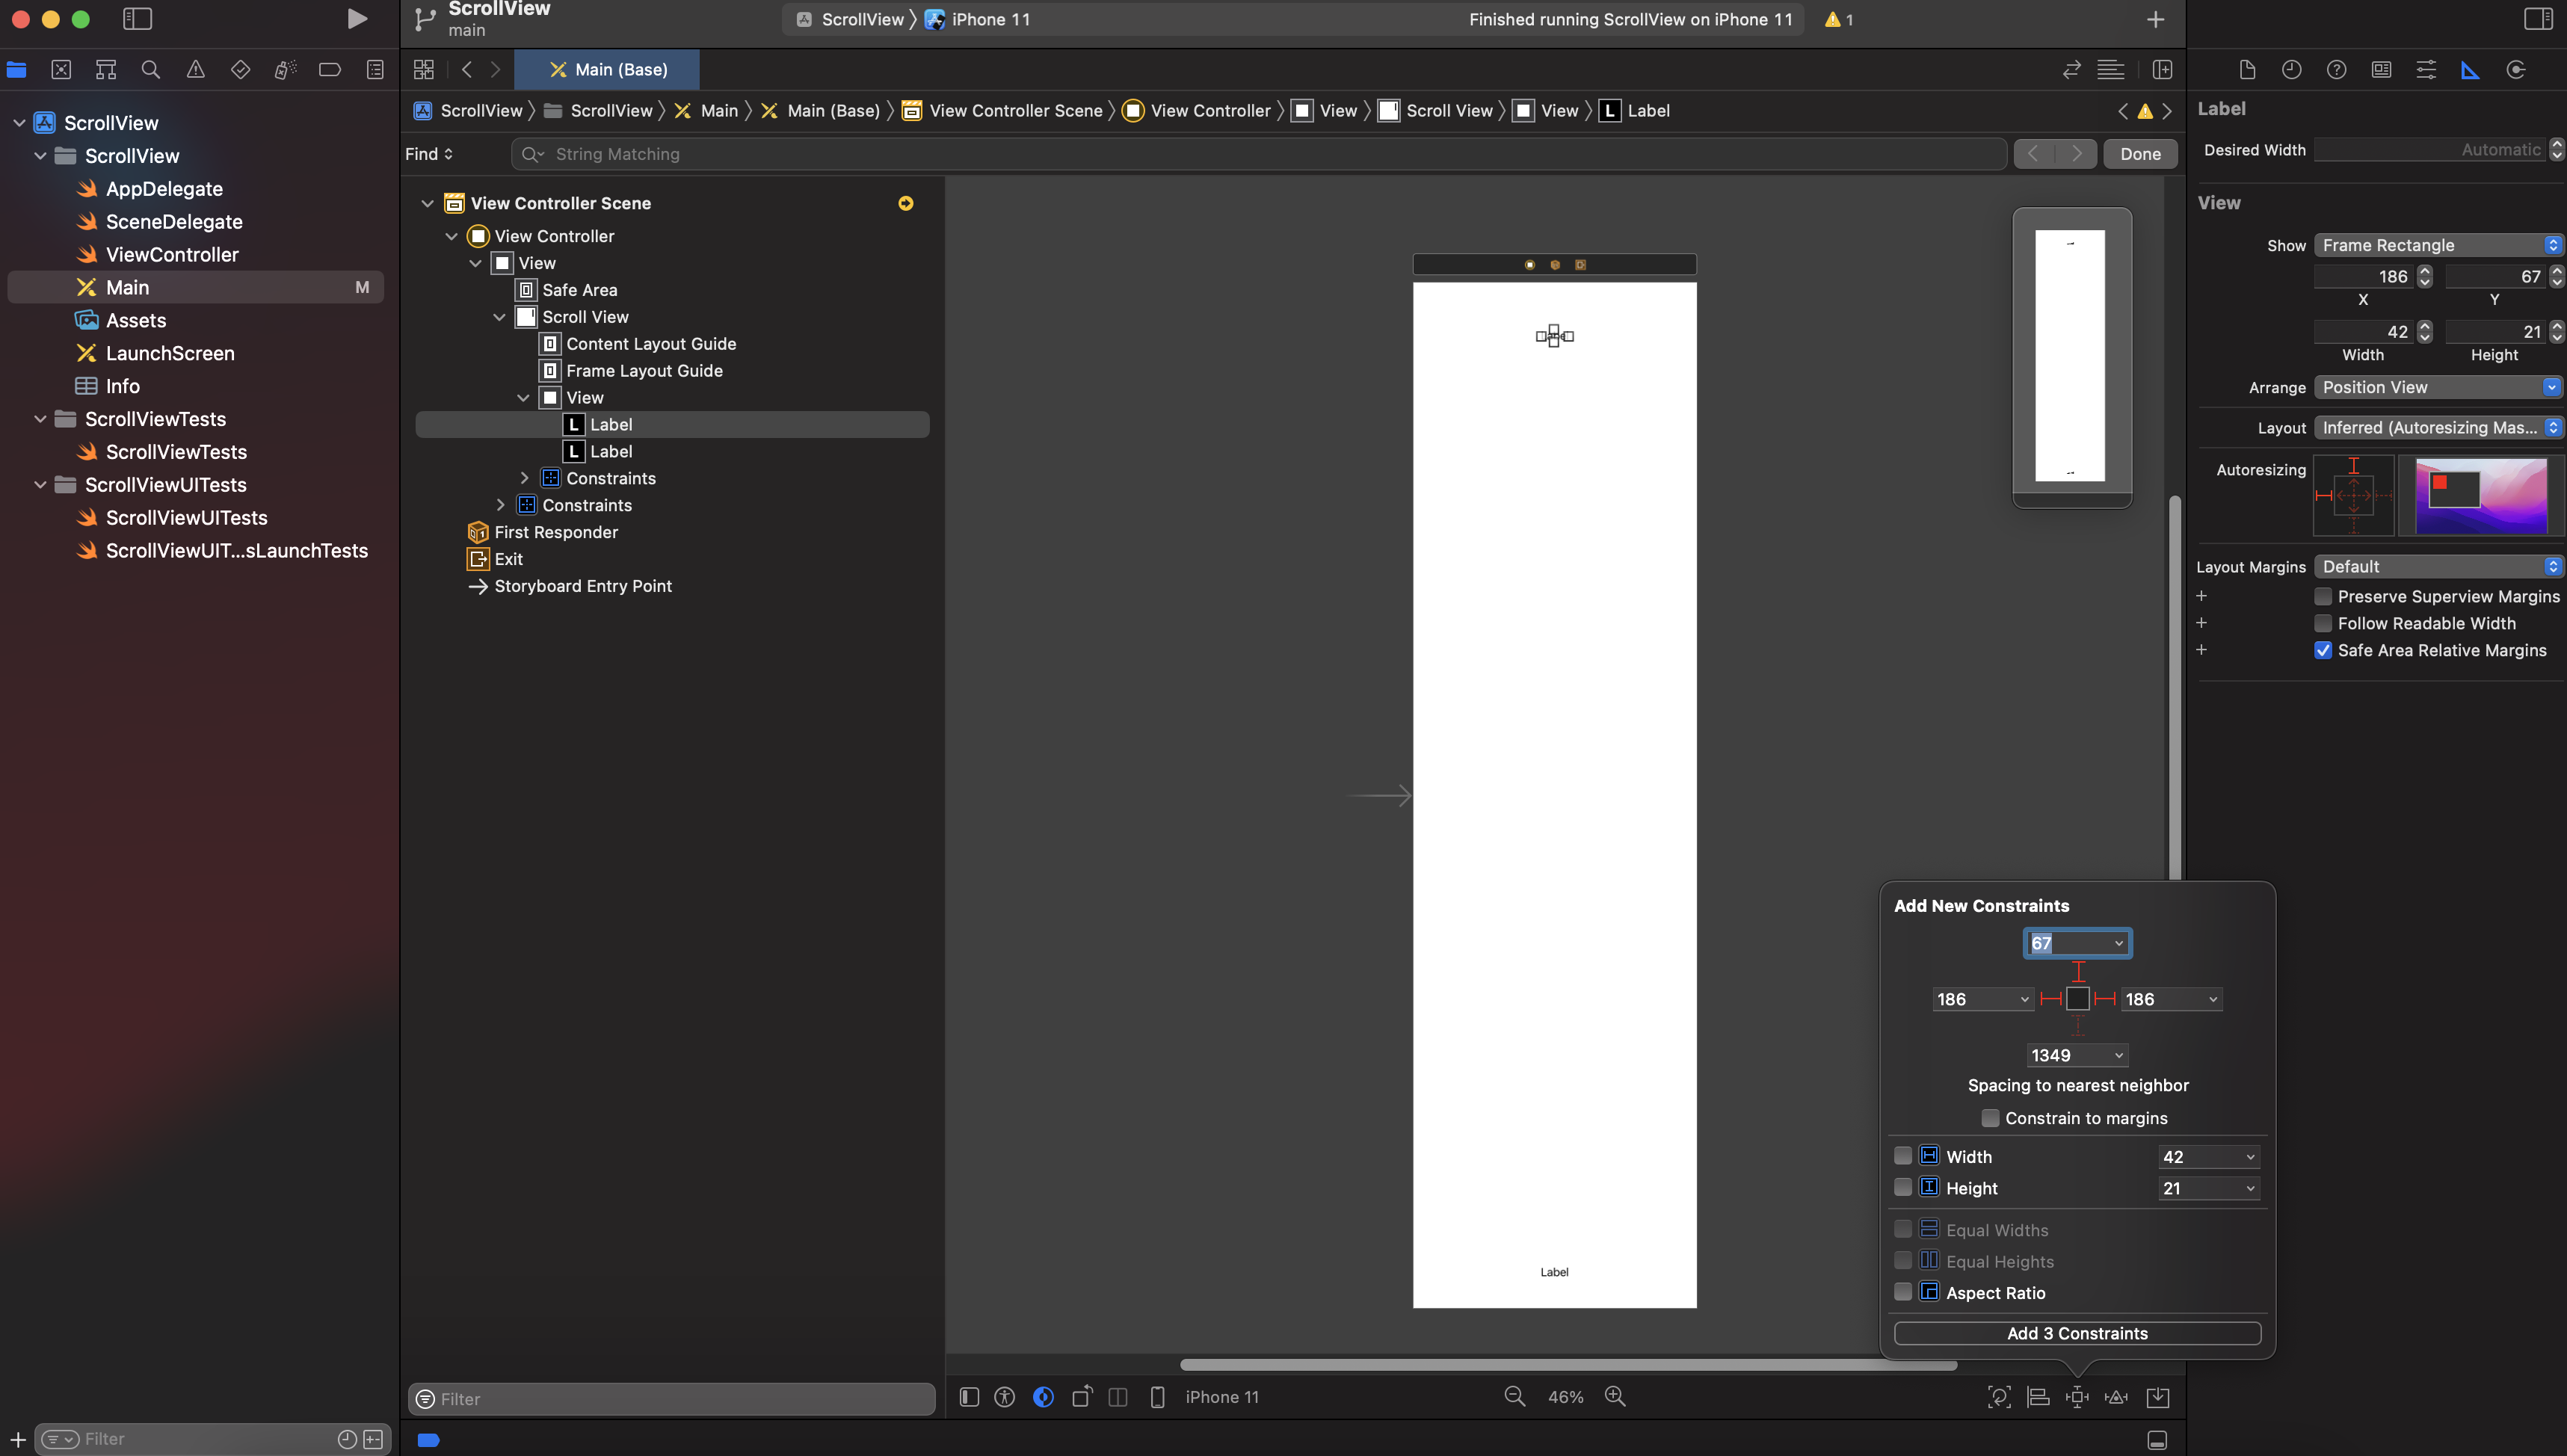Check the Width constraint checkbox
This screenshot has height=1456, width=2567.
point(1903,1156)
